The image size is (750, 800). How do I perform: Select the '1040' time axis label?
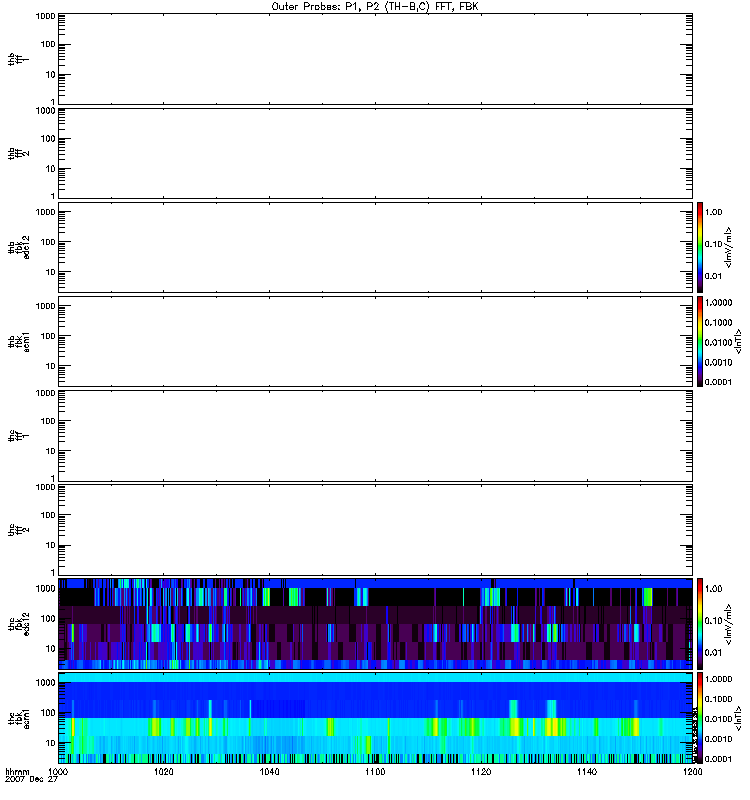[269, 772]
